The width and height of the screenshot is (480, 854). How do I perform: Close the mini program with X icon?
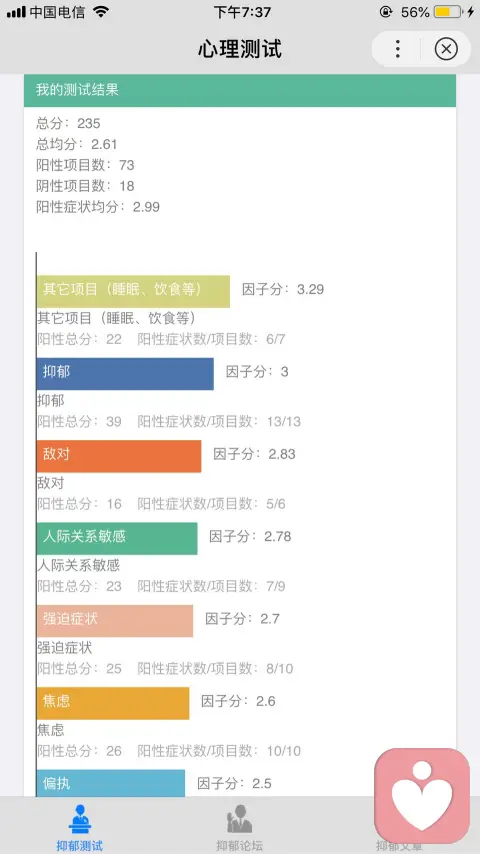coord(446,49)
